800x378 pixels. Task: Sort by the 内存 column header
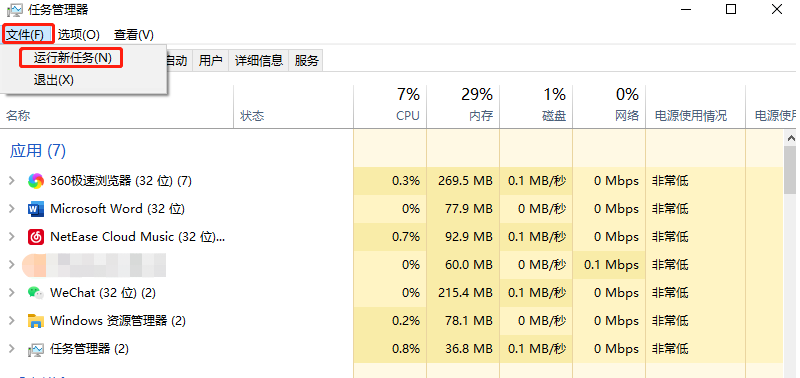[x=463, y=106]
